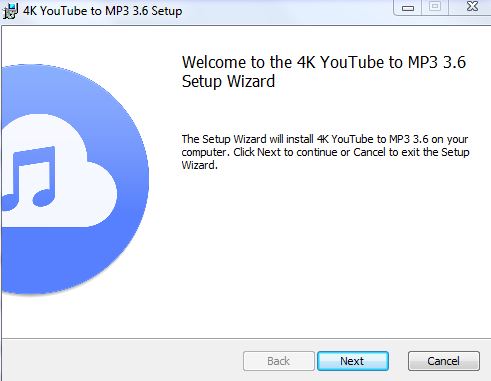Viewport: 491px width, 381px height.
Task: Click the blue music note in the logo
Action: (x=29, y=178)
